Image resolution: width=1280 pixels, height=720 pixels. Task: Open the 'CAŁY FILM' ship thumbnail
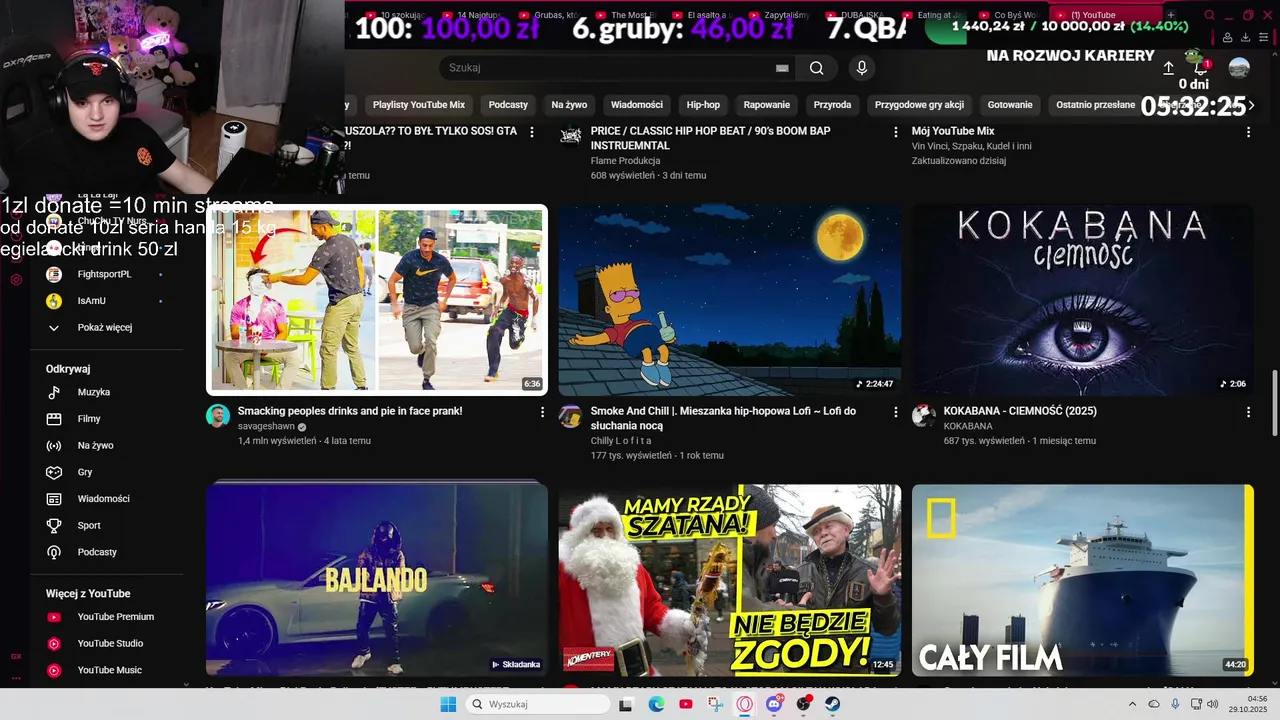(x=1082, y=580)
